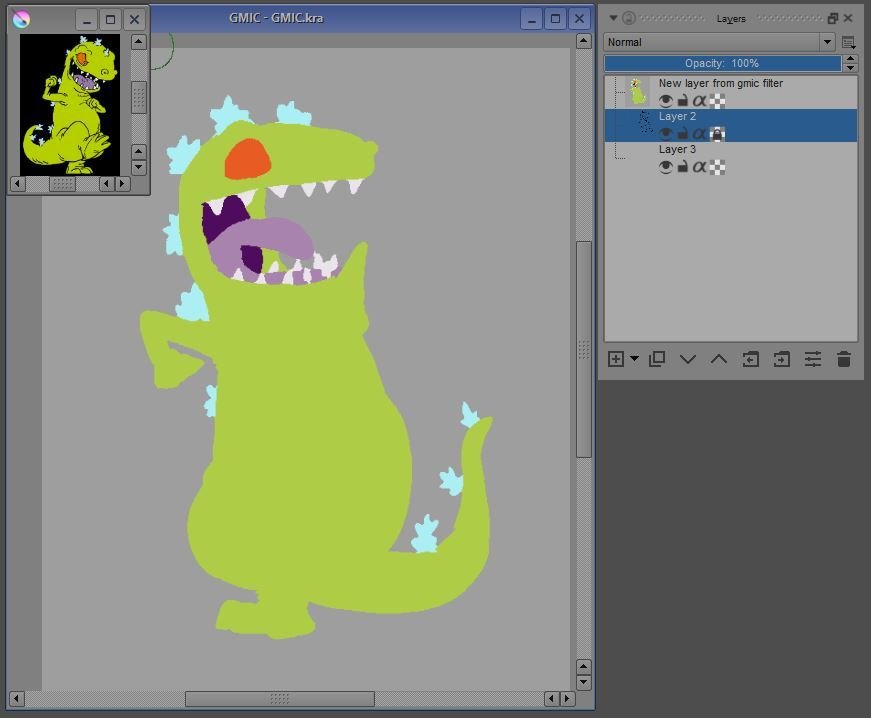Click dinosaur reference image in small window
871x718 pixels.
(x=70, y=104)
